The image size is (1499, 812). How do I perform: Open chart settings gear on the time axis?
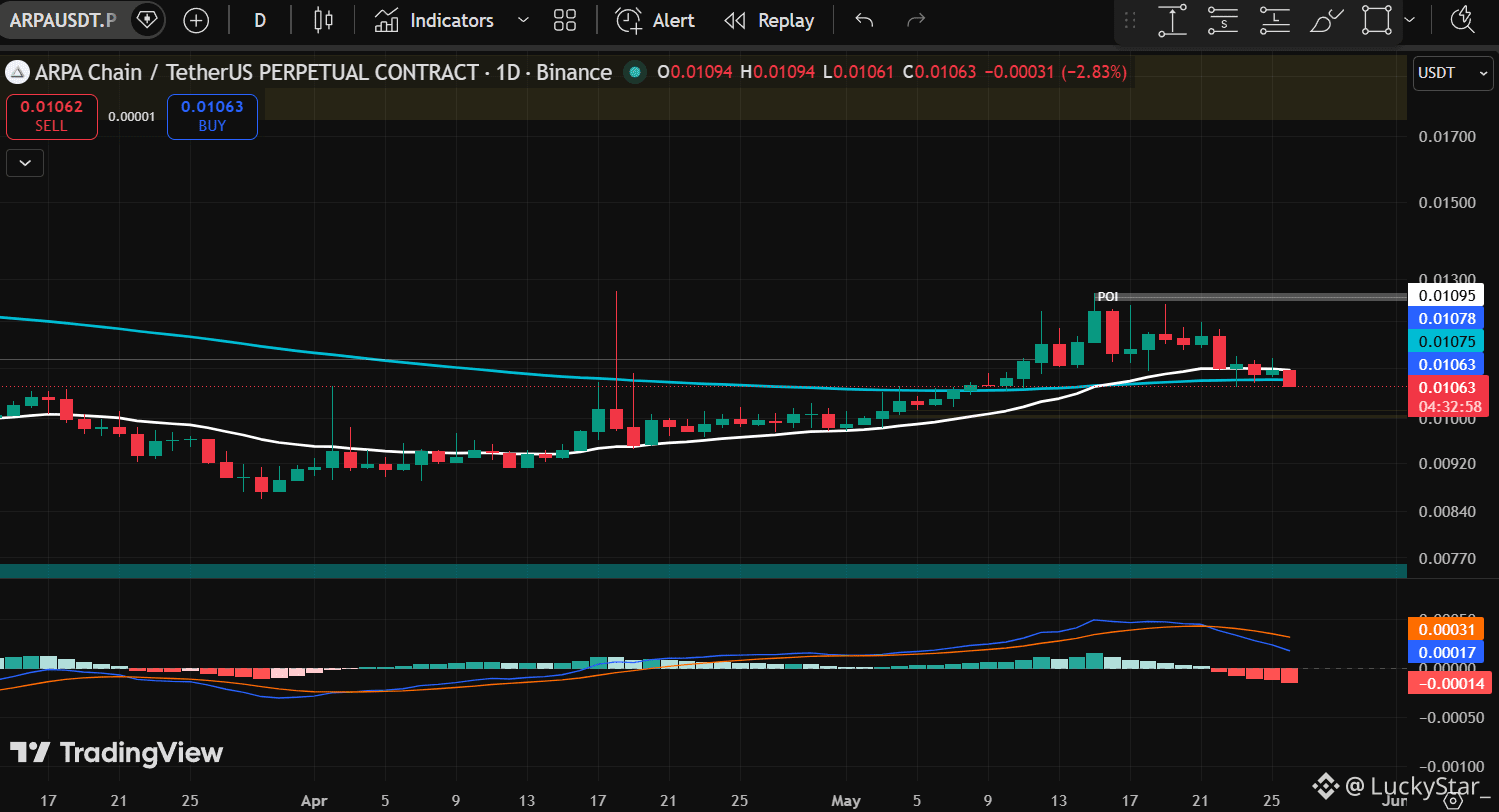(x=1453, y=800)
